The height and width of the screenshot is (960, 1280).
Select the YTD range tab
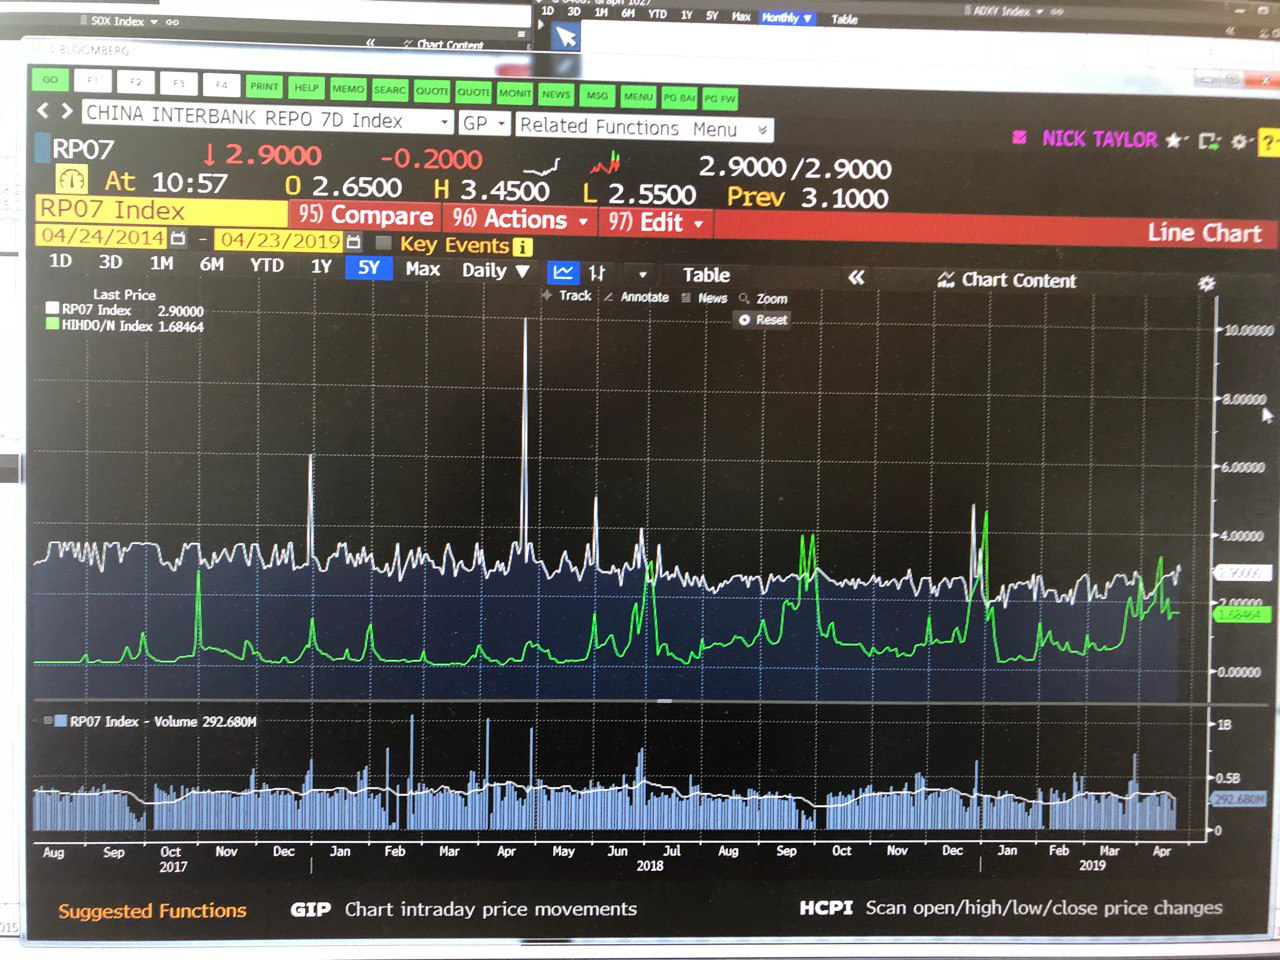pos(267,265)
